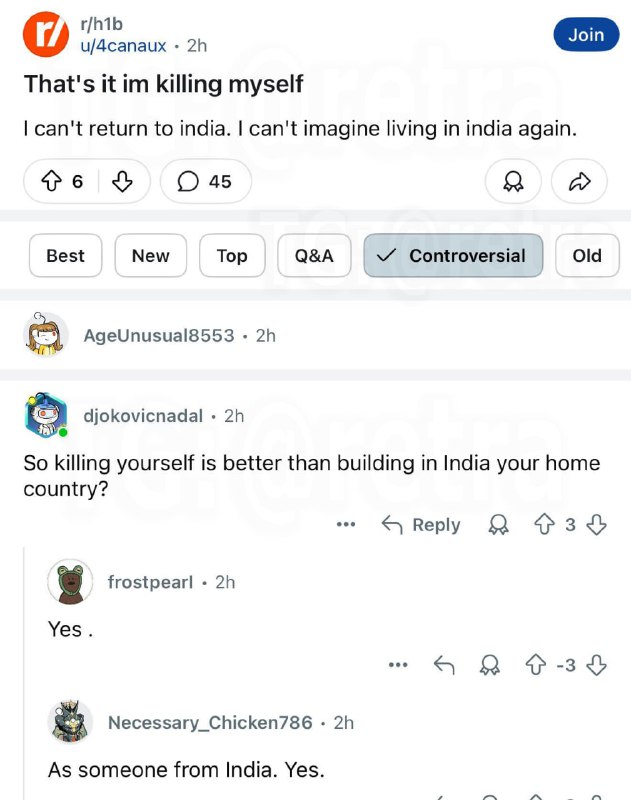Reply to djokovicnadal's comment
Image resolution: width=631 pixels, height=800 pixels.
(x=421, y=524)
